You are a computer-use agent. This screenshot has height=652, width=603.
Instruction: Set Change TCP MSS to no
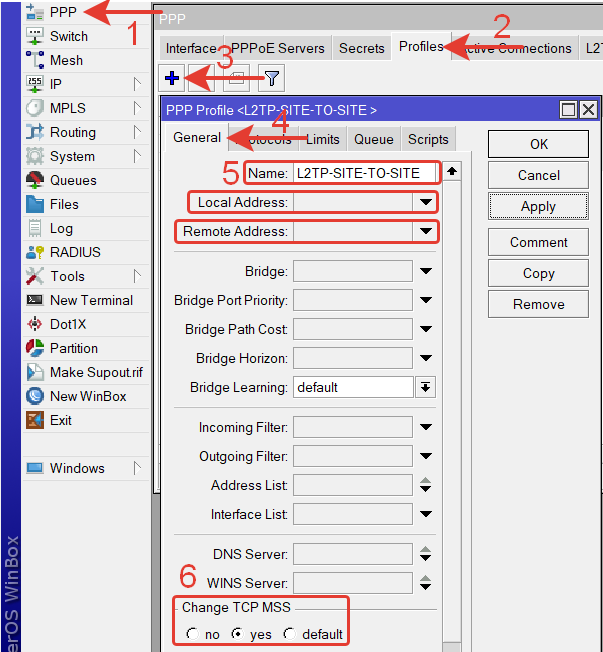193,634
